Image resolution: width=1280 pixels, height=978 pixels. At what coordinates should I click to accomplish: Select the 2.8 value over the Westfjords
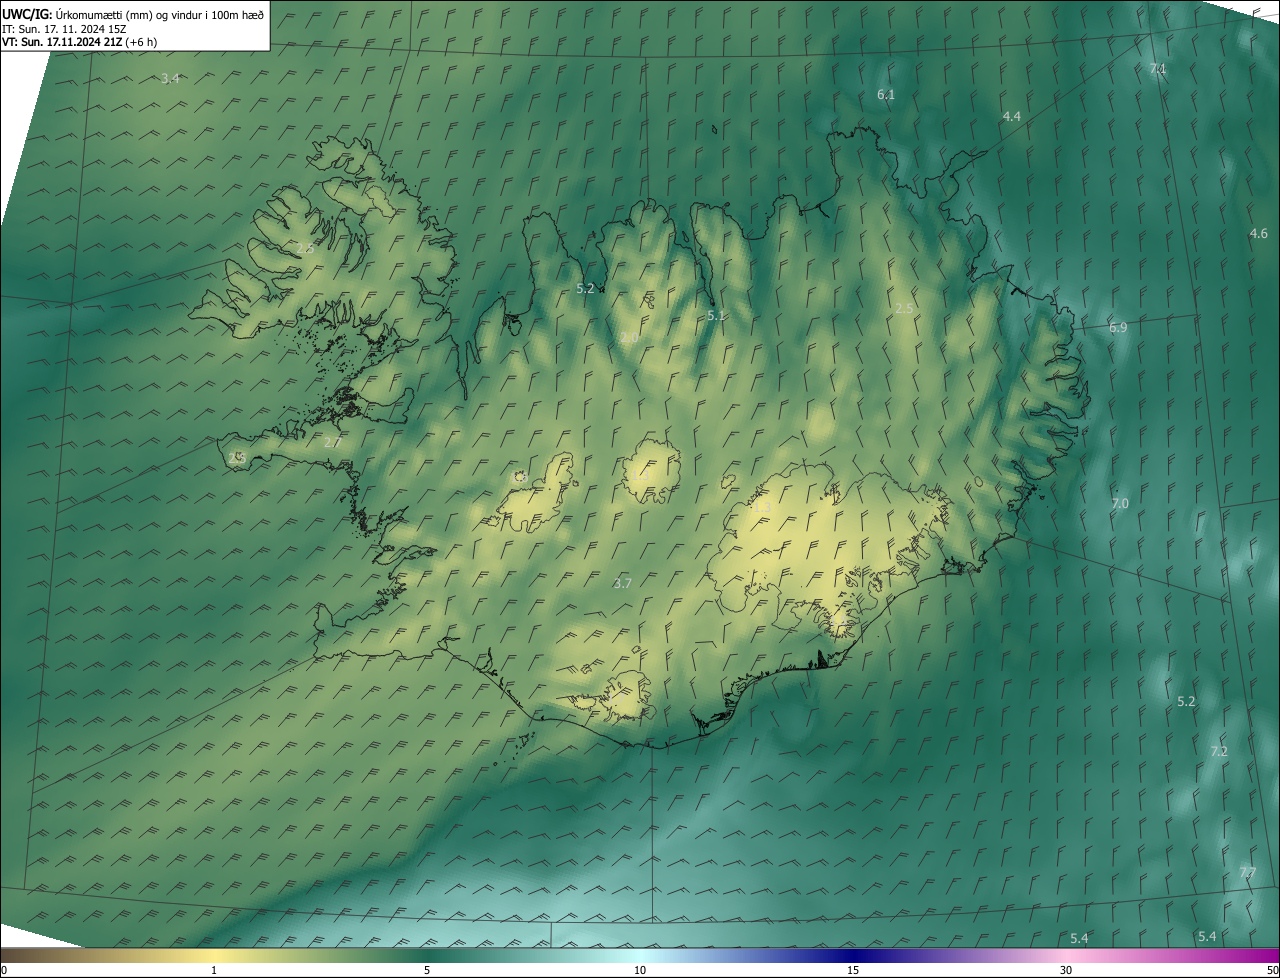click(305, 248)
